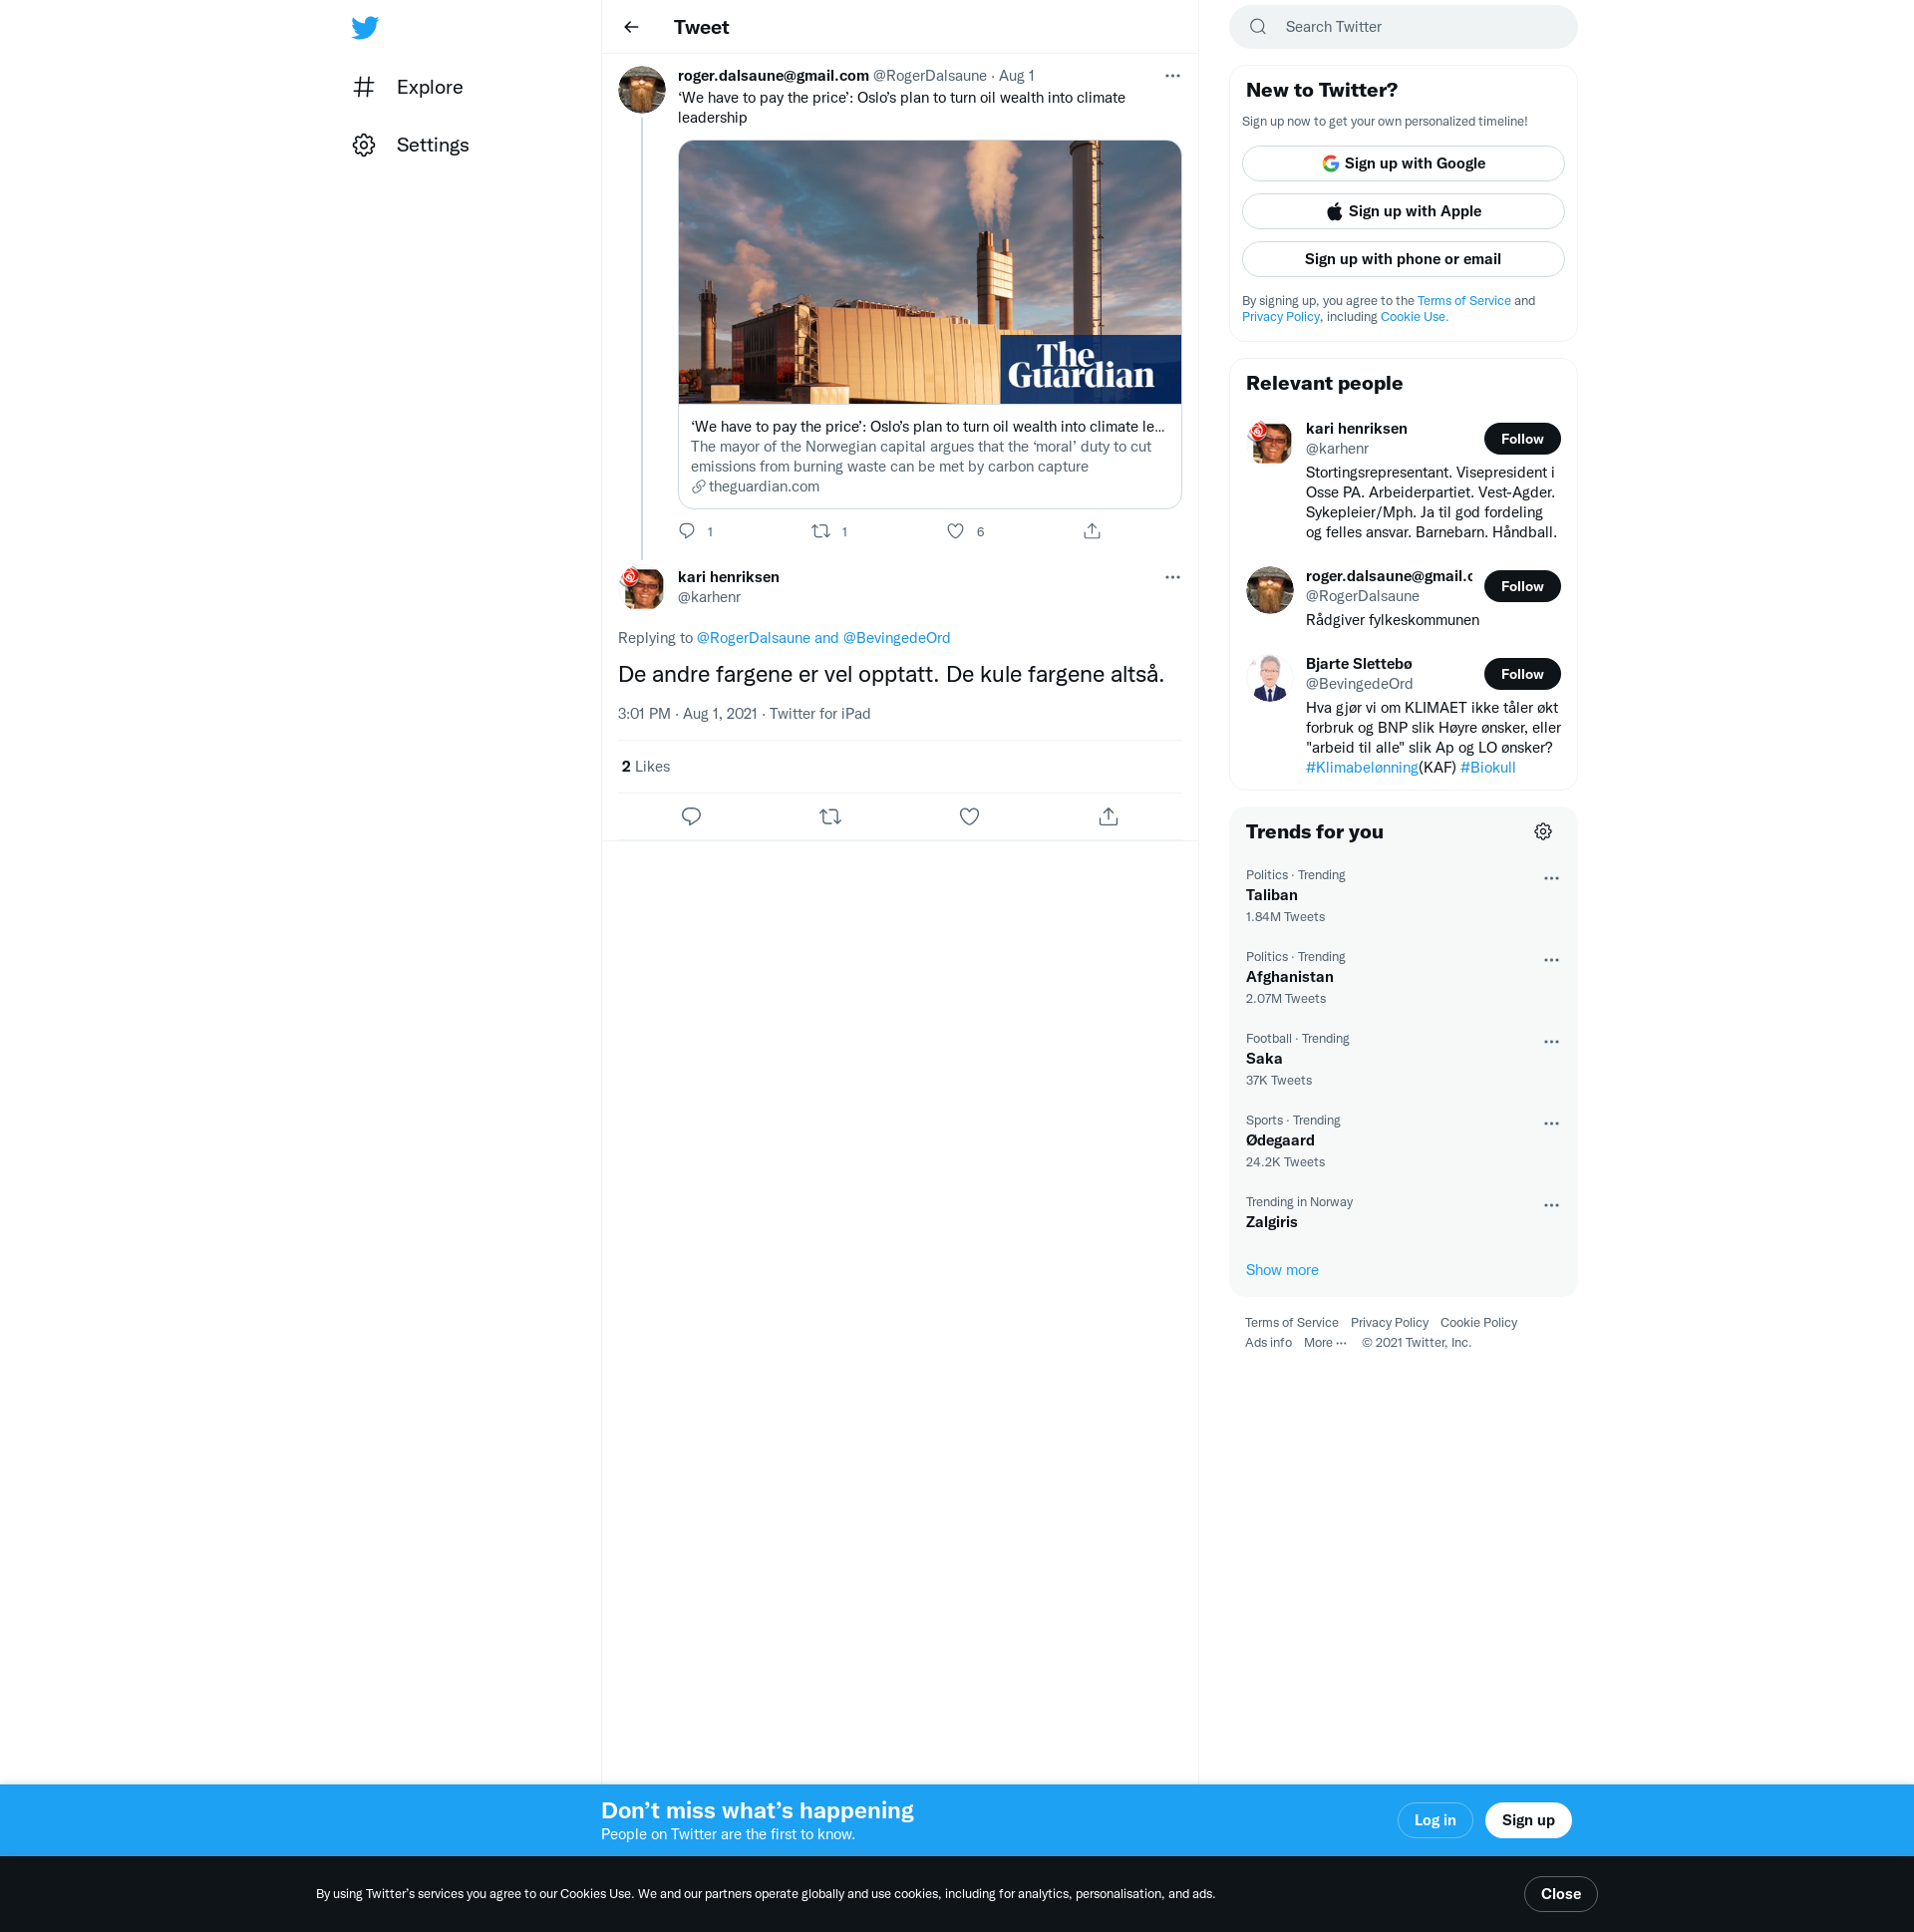Viewport: 1914px width, 1932px height.
Task: Open Terms of Service link in signup box
Action: click(x=1463, y=301)
